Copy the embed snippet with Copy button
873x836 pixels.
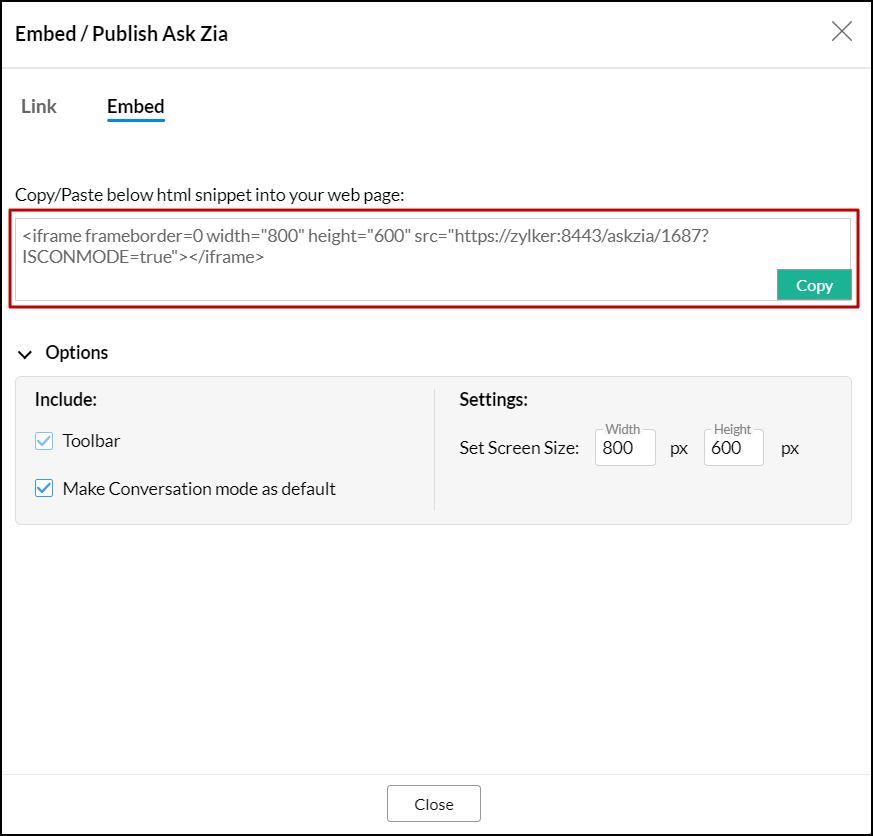[814, 285]
